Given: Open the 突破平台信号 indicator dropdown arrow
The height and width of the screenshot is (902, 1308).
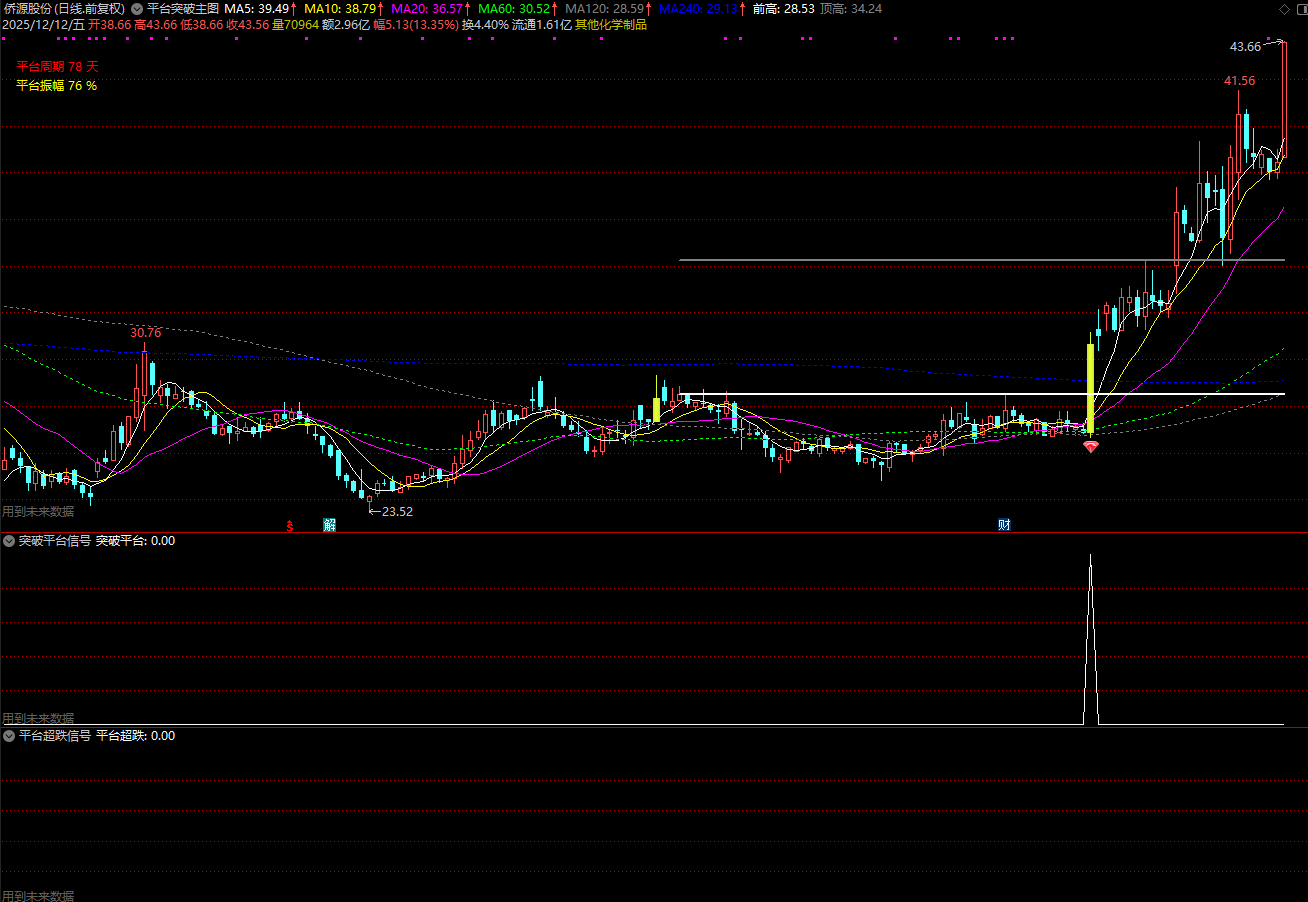Looking at the screenshot, I should pos(9,541).
